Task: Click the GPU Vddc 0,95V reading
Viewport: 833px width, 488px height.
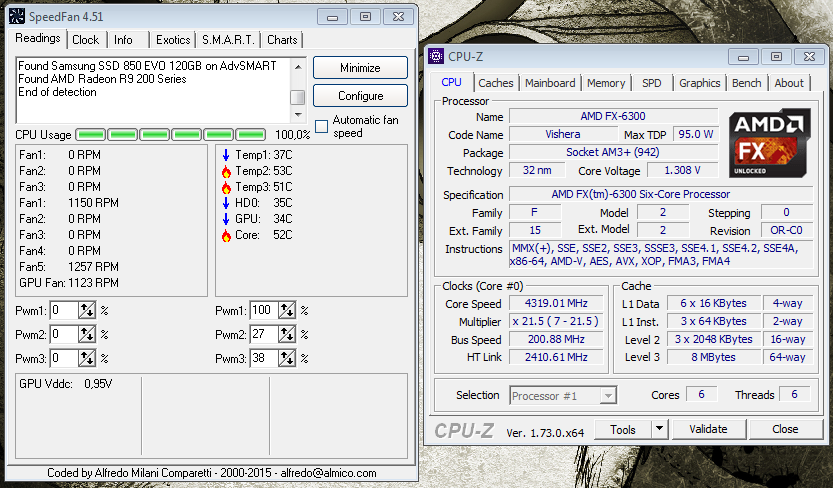Action: 66,384
